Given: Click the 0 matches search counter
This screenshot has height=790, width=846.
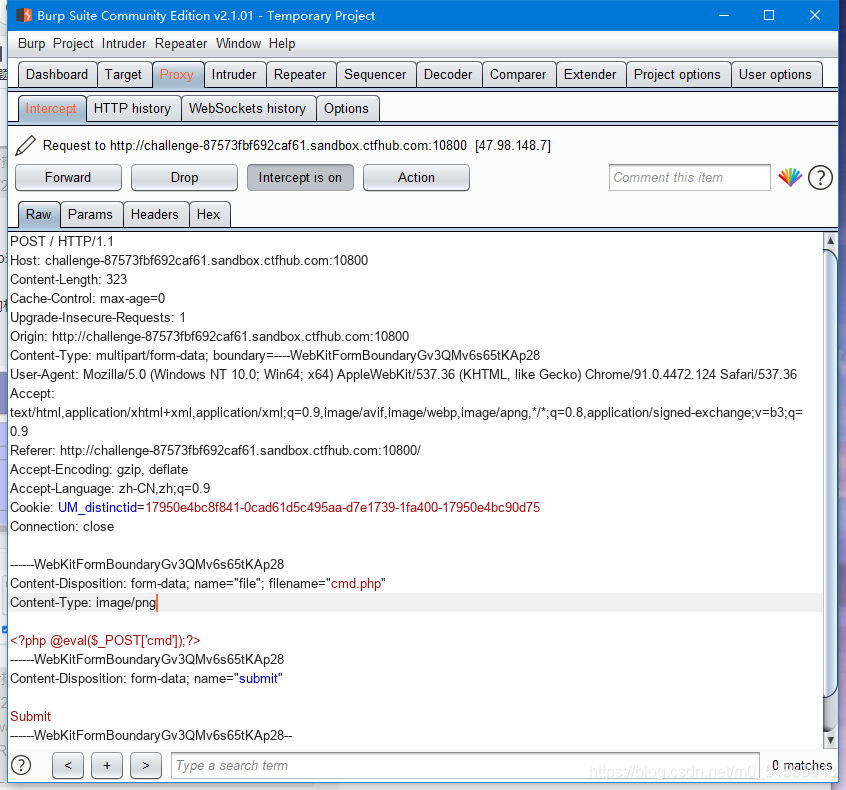Looking at the screenshot, I should tap(802, 765).
